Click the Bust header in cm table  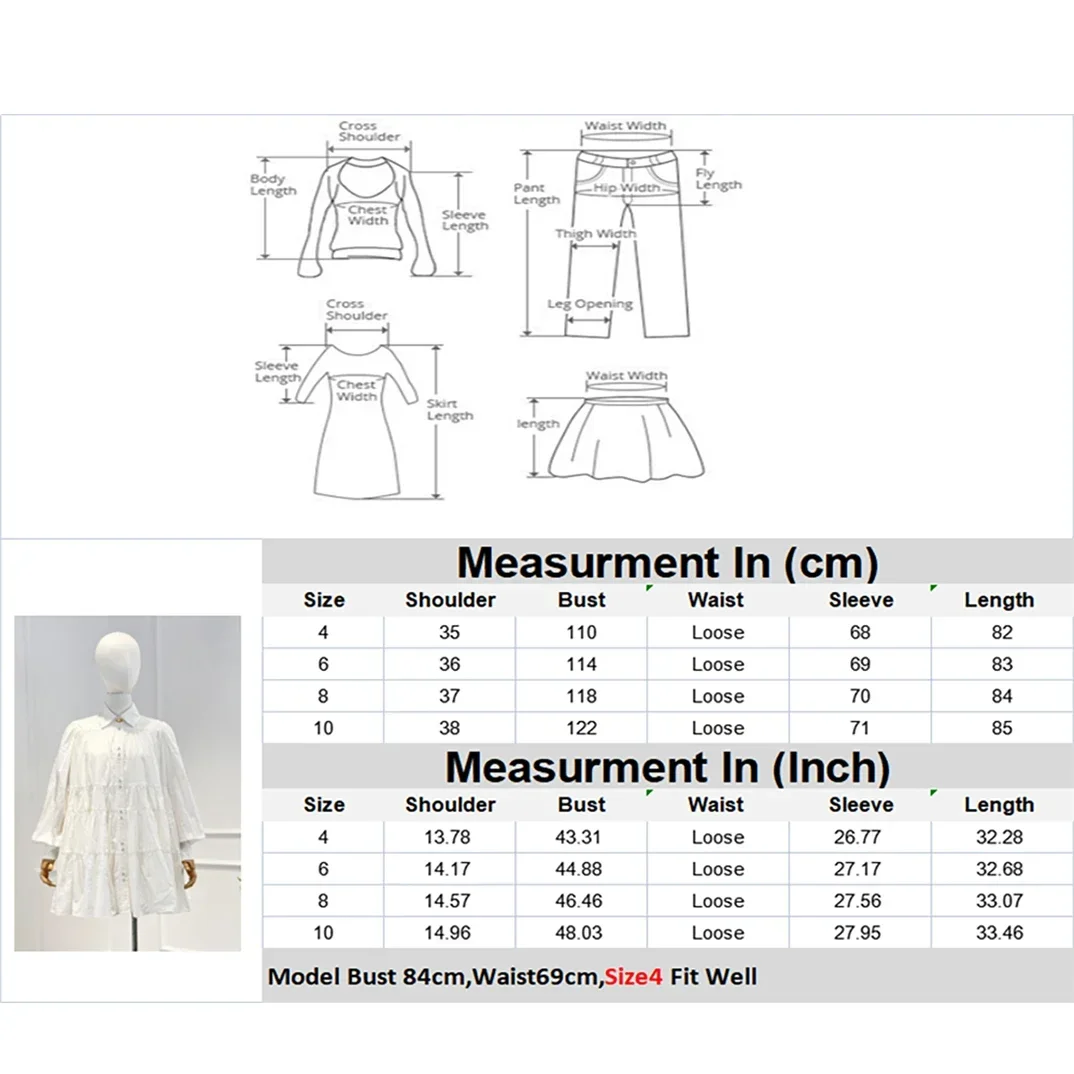click(x=582, y=600)
